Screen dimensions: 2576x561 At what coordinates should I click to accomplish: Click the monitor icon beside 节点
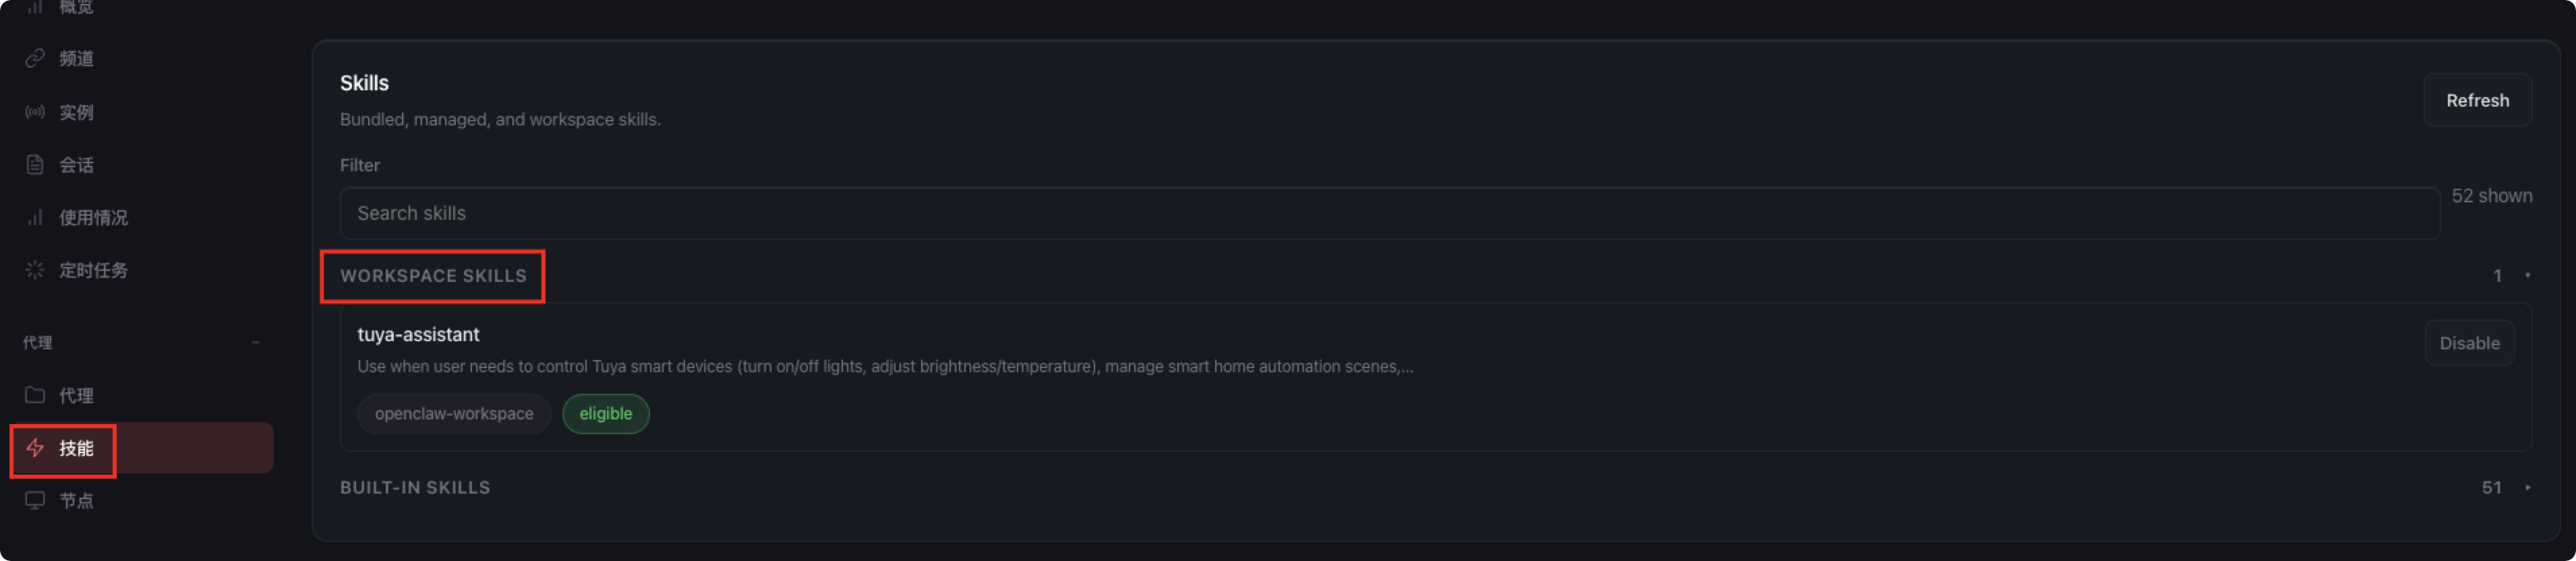tap(35, 500)
